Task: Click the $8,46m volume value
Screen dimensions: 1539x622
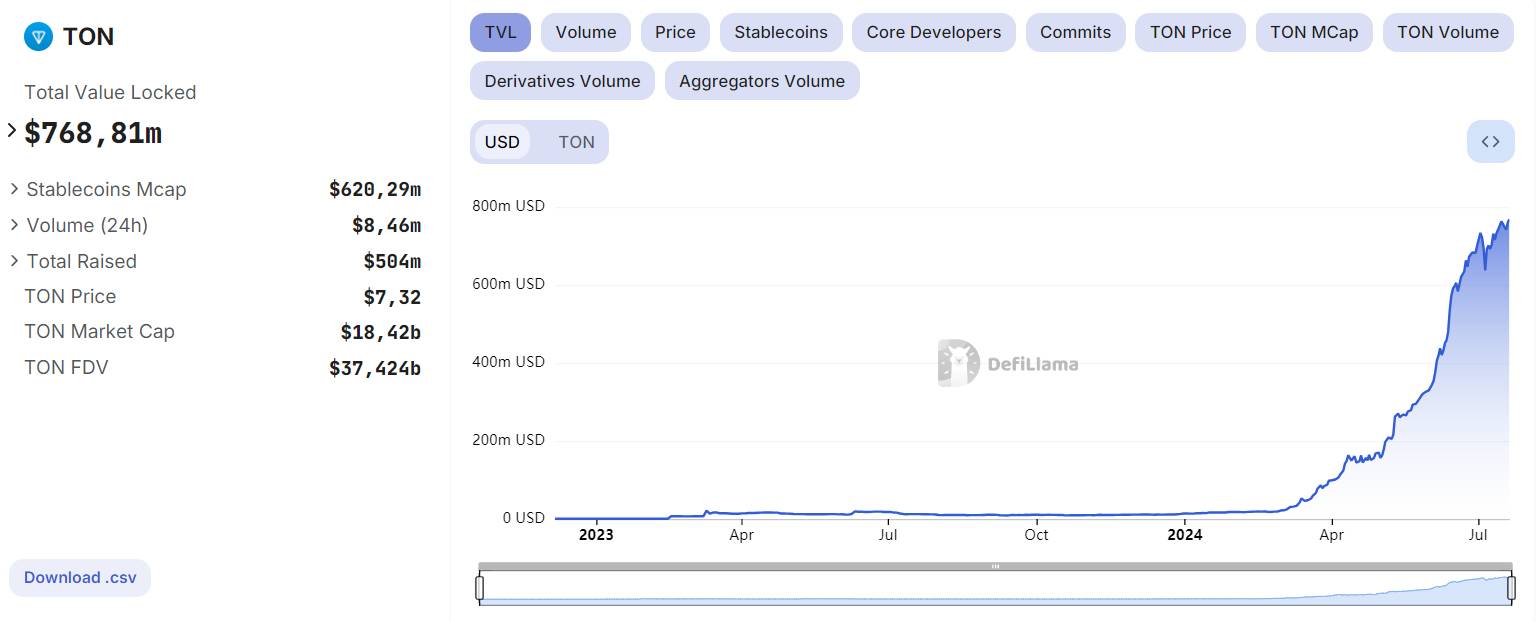Action: (386, 225)
